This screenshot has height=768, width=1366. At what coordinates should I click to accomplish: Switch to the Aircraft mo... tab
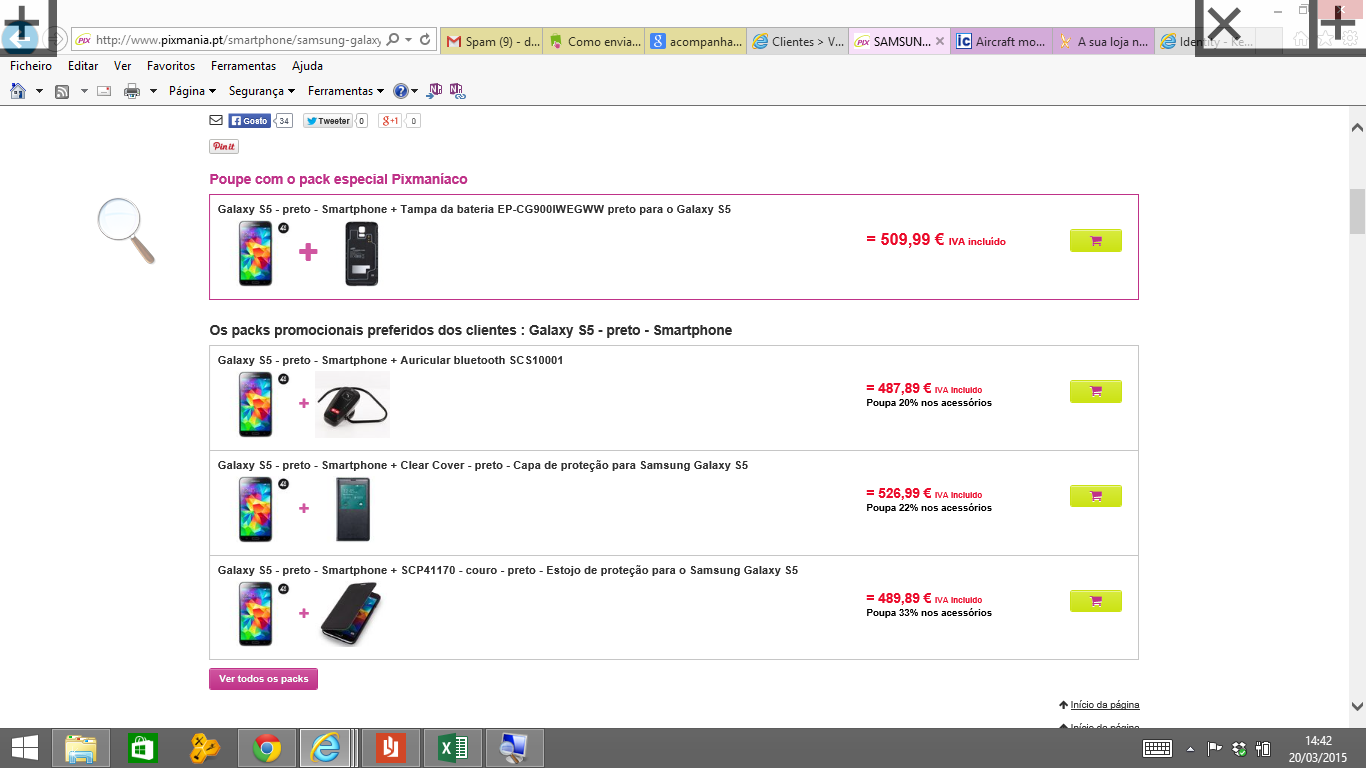tap(1002, 42)
